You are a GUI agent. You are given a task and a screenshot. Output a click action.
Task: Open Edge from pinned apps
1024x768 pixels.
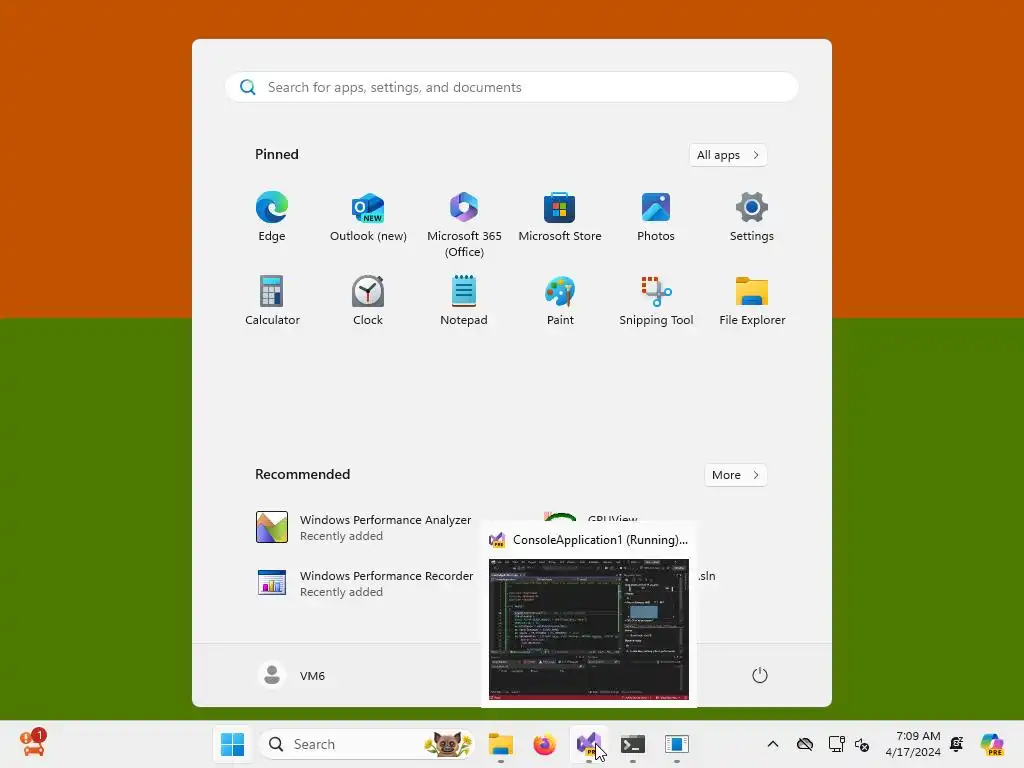click(272, 217)
